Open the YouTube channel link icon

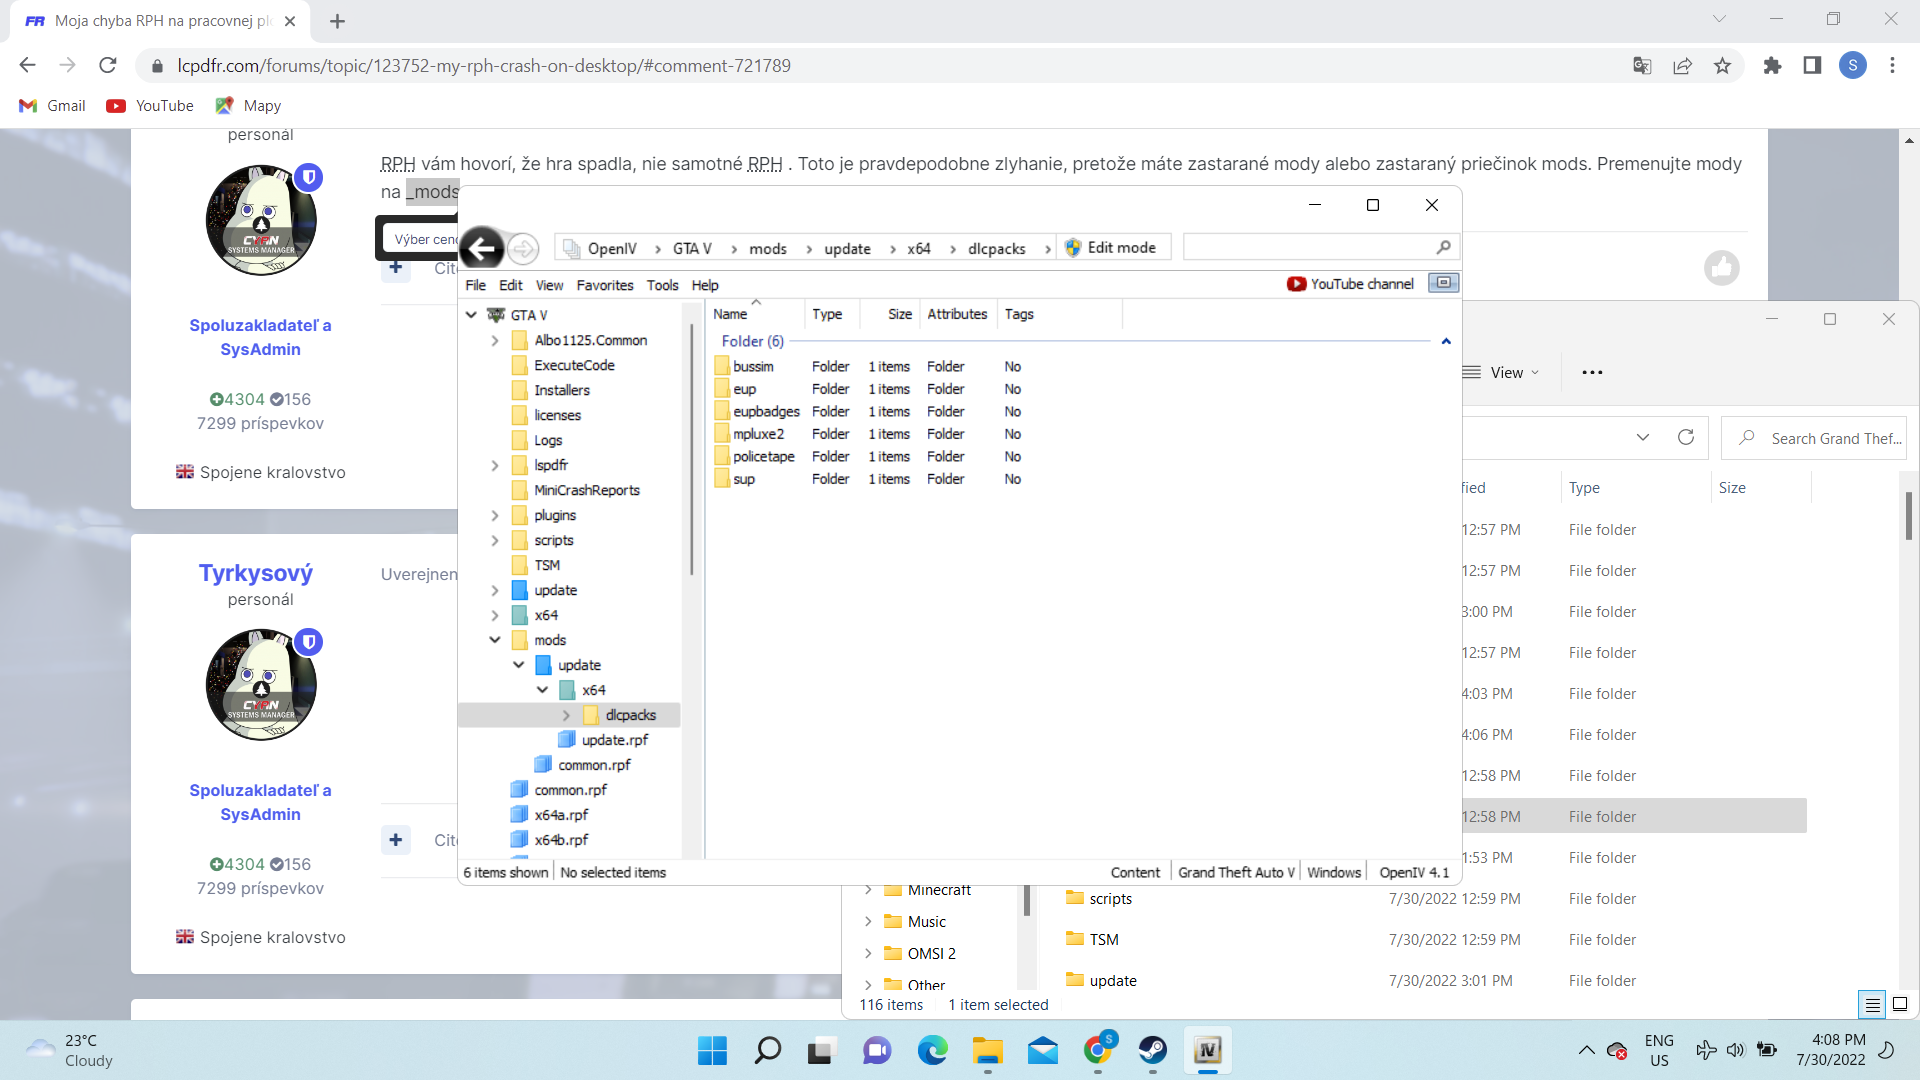tap(1296, 284)
